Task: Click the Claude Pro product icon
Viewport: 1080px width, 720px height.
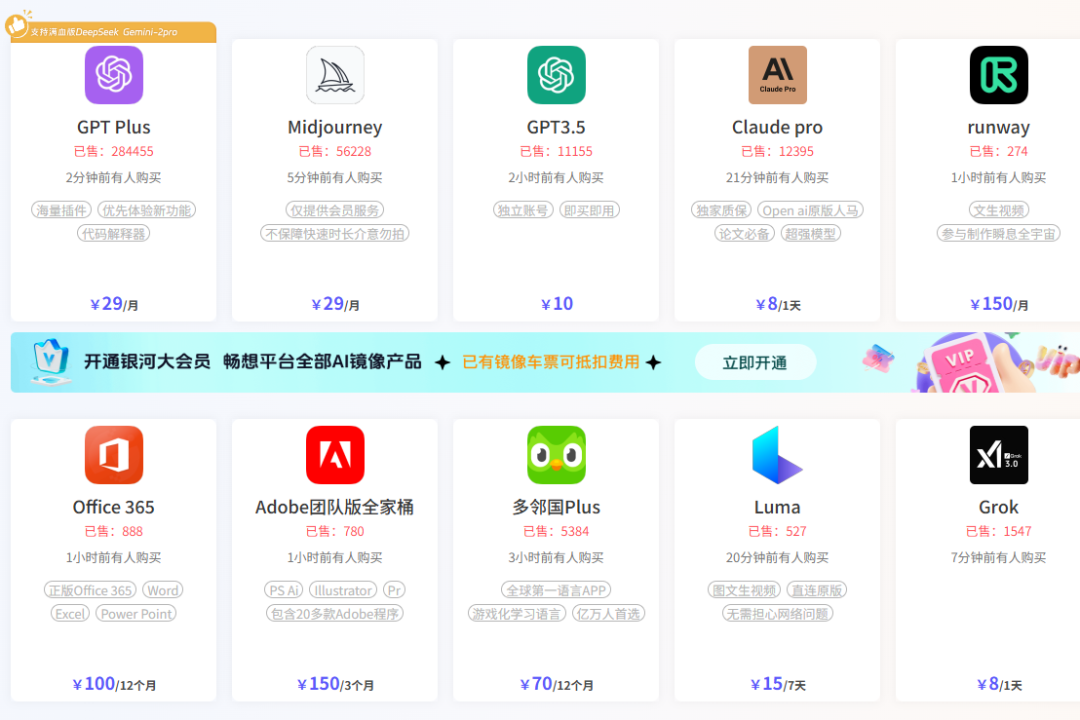Action: point(777,75)
